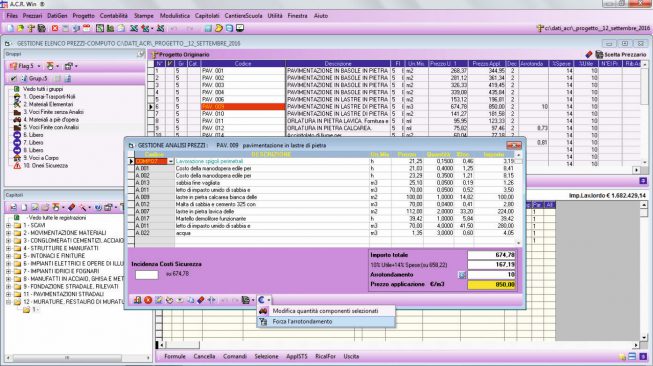Click the Codice cell 'PAV. 012'
This screenshot has width=653, height=366.
[243, 128]
